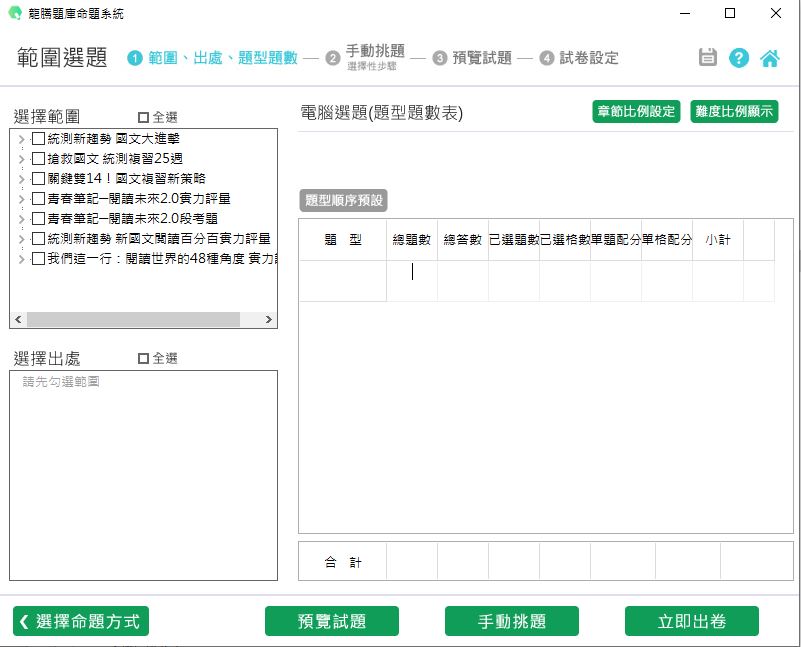This screenshot has width=801, height=647.
Task: Click 題型順序預設 button
Action: [344, 200]
